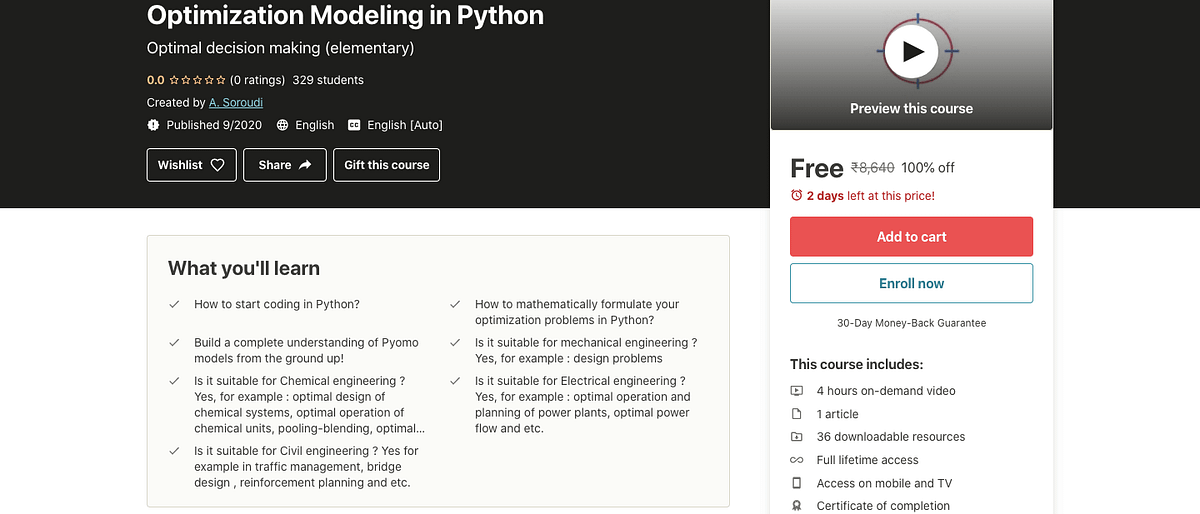Open instructor A. Soroudi profile link
The image size is (1200, 514).
click(236, 102)
